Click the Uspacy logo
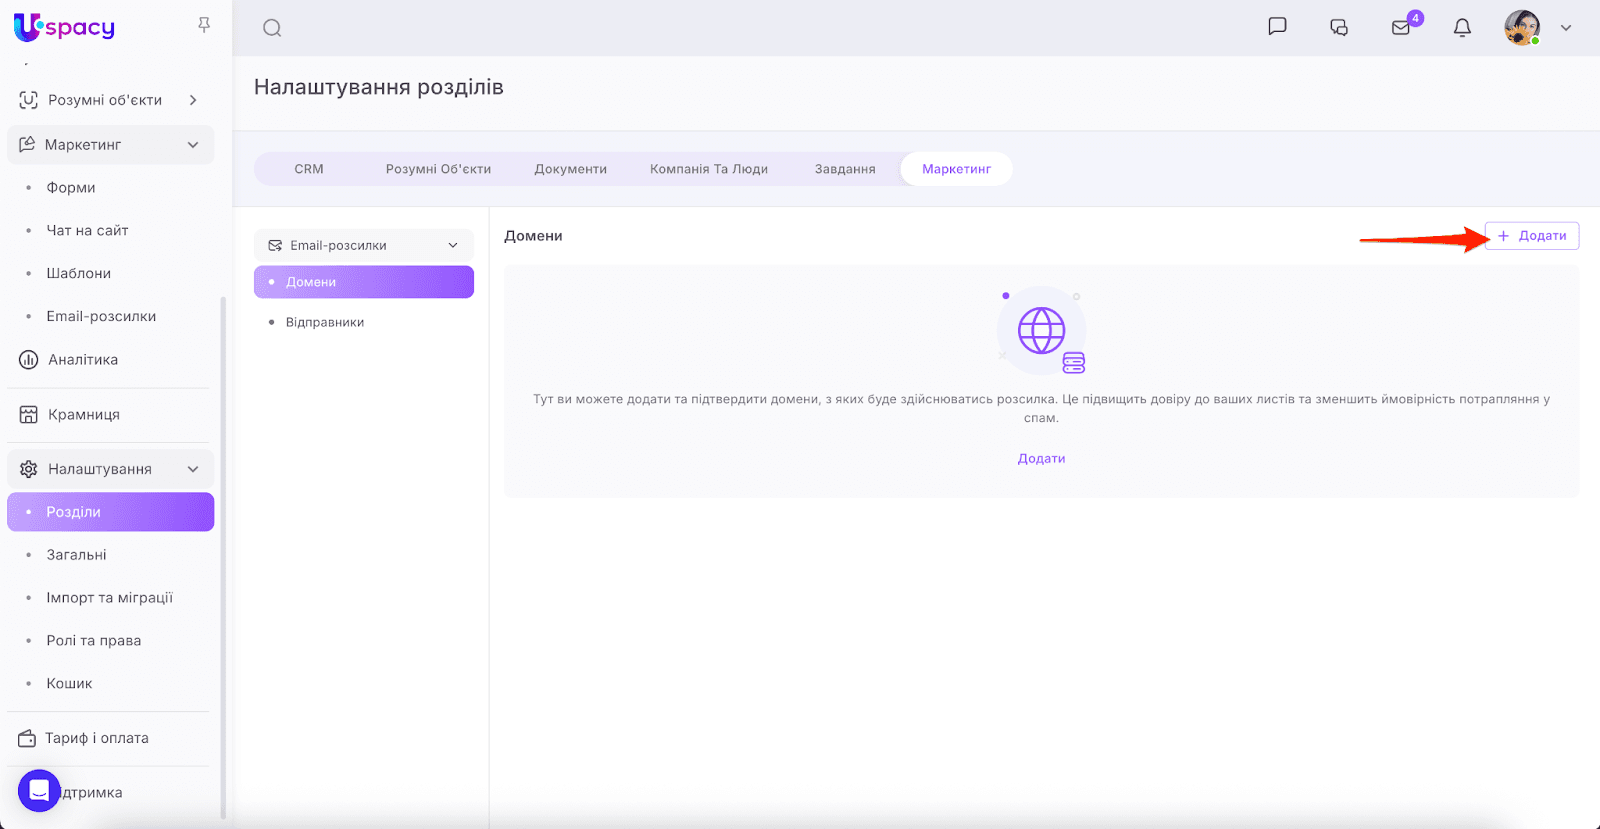Image resolution: width=1600 pixels, height=829 pixels. click(65, 27)
